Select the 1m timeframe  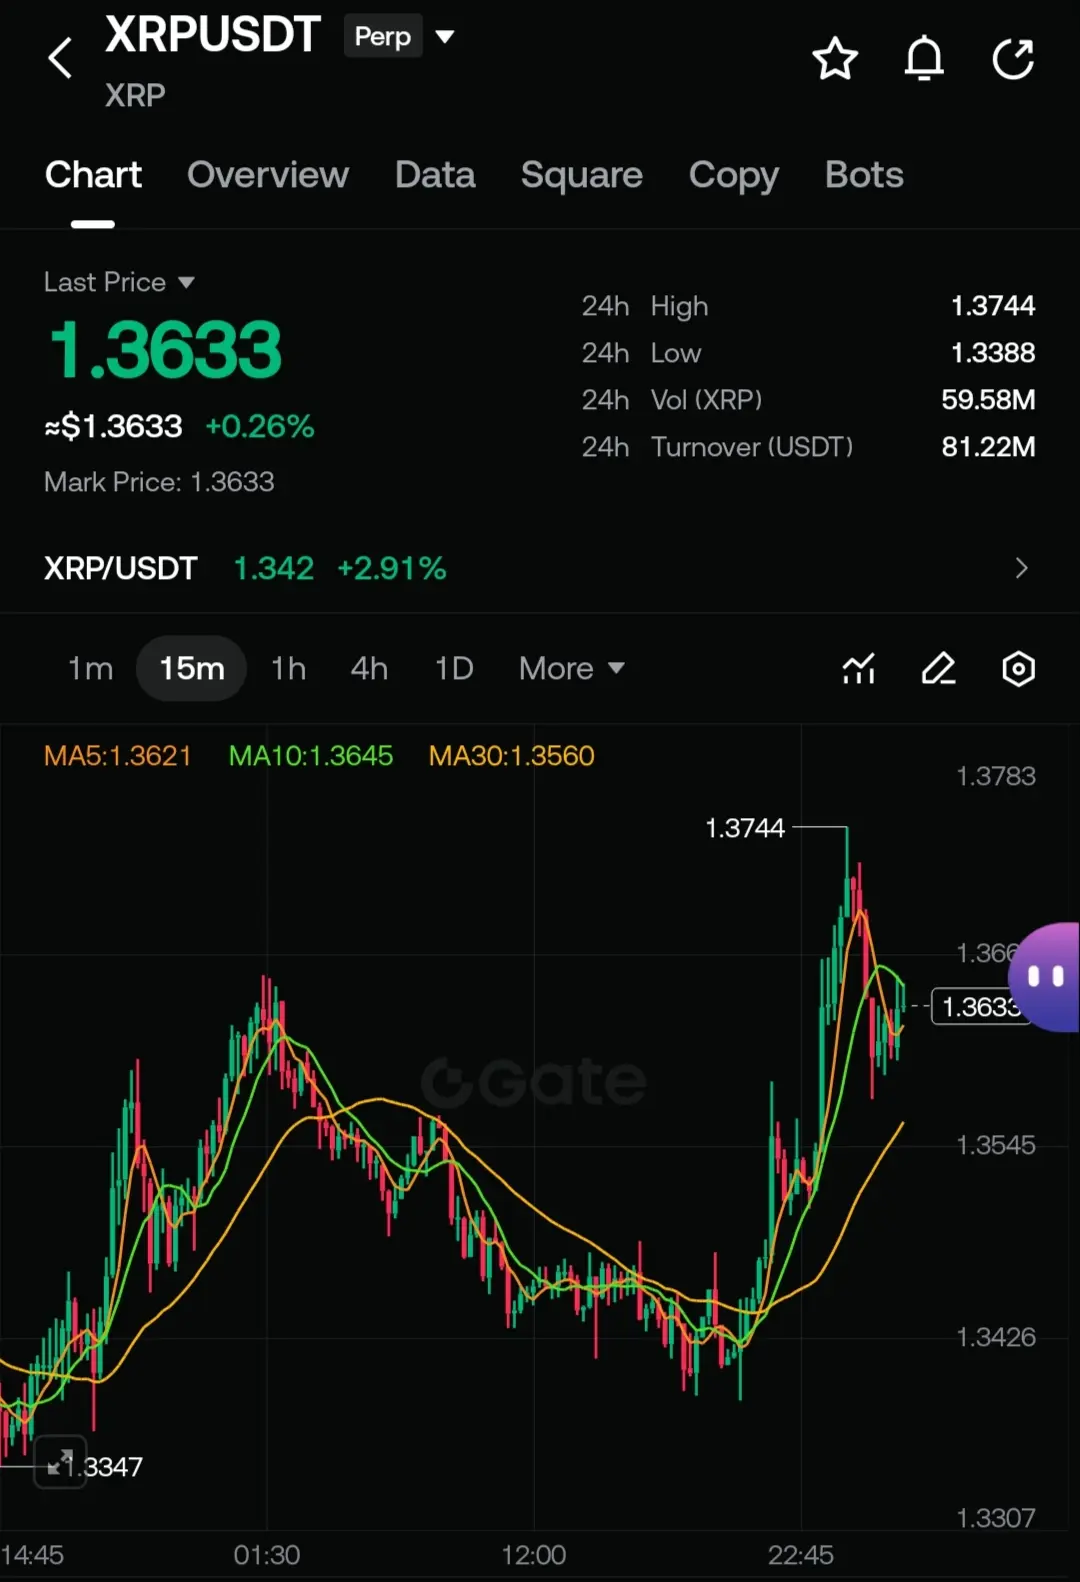[x=90, y=668]
